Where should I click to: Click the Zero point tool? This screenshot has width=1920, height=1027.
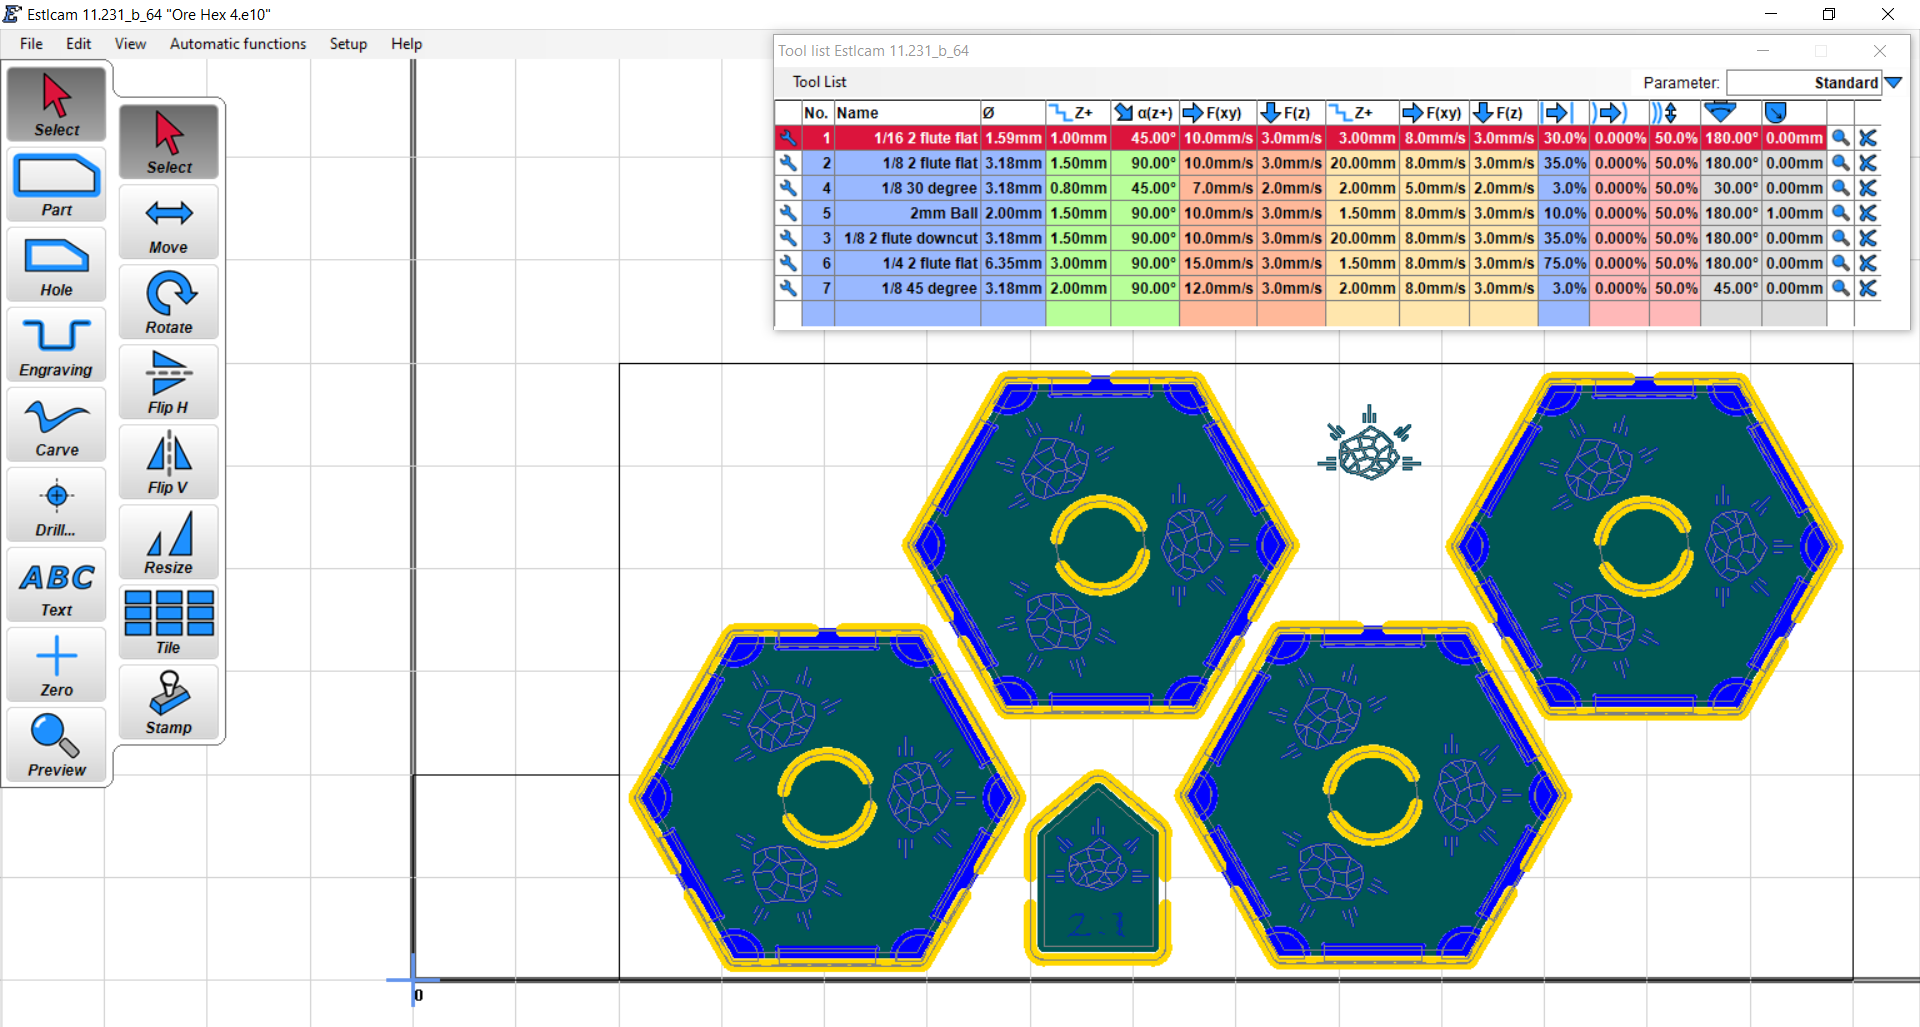[x=57, y=665]
